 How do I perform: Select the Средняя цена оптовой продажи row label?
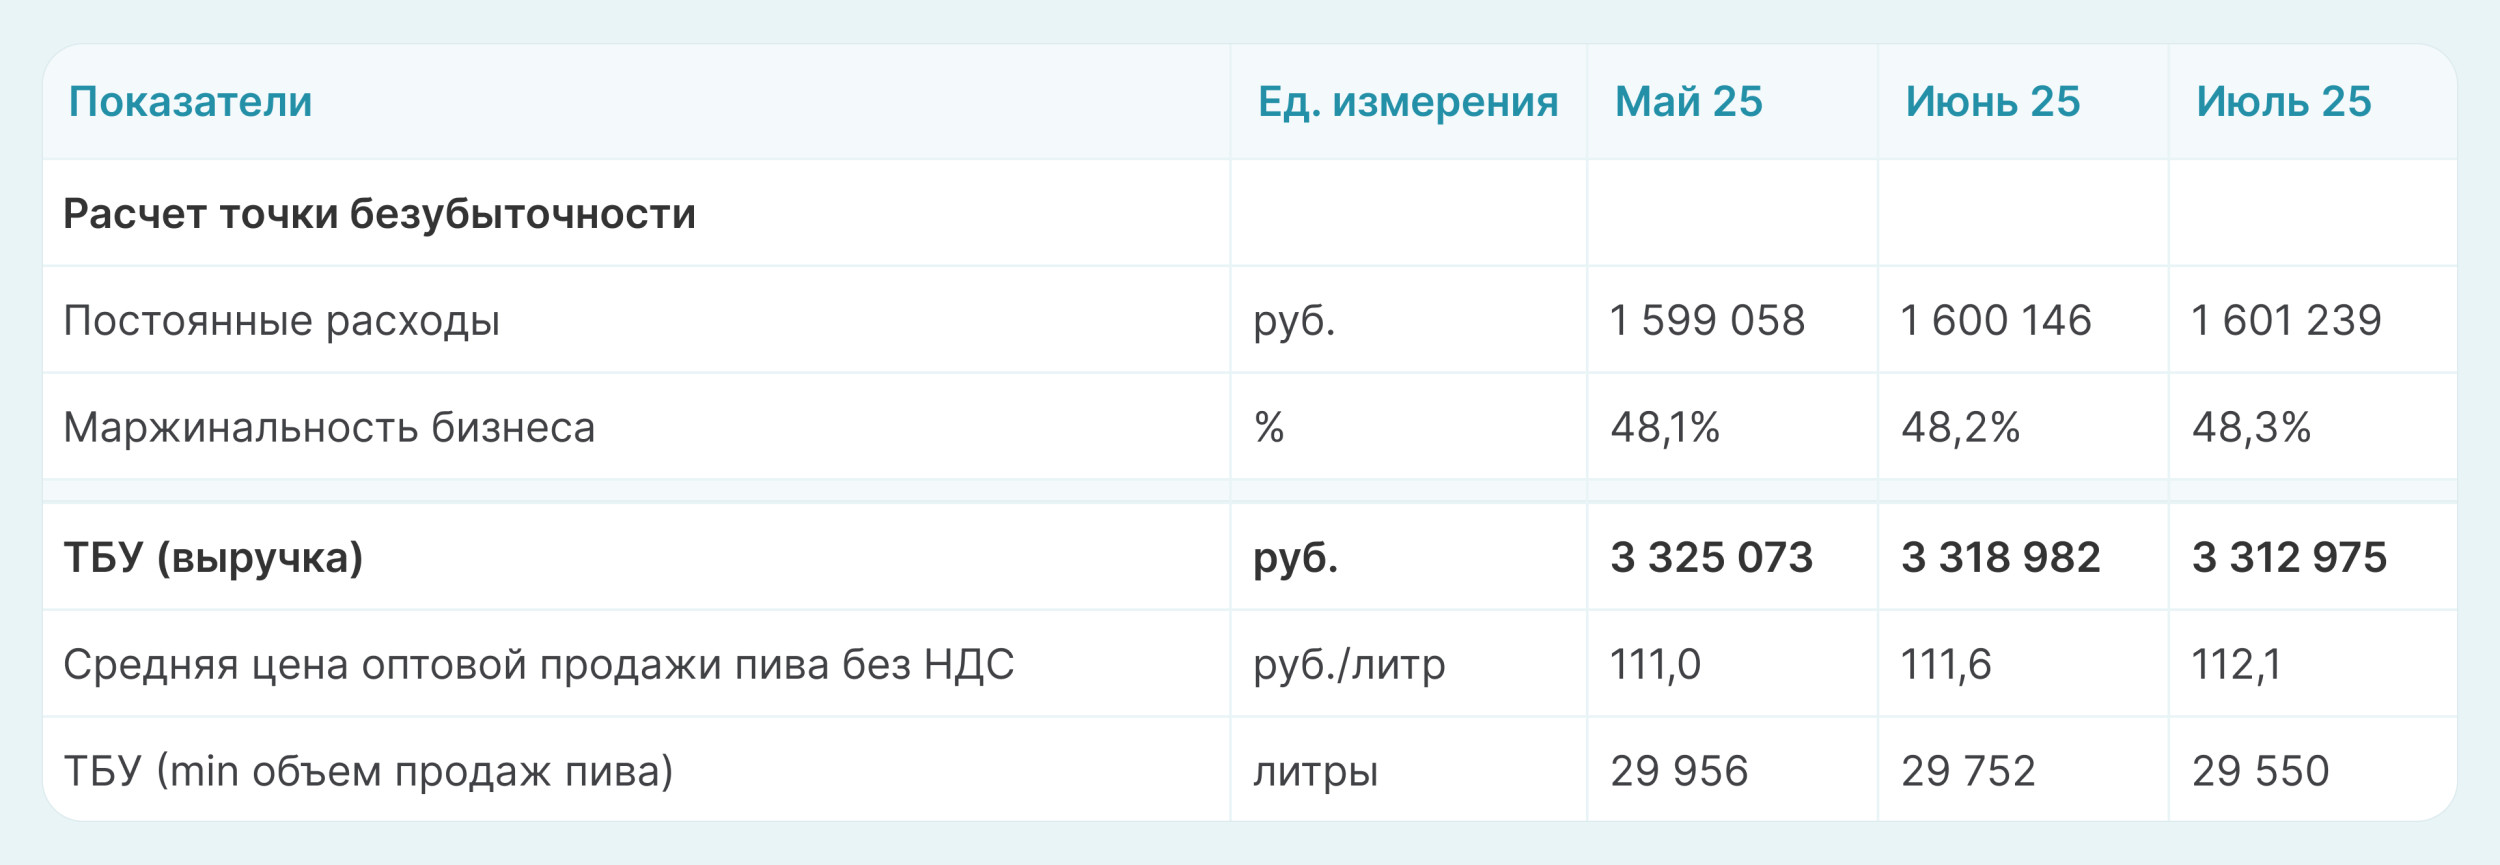[538, 665]
